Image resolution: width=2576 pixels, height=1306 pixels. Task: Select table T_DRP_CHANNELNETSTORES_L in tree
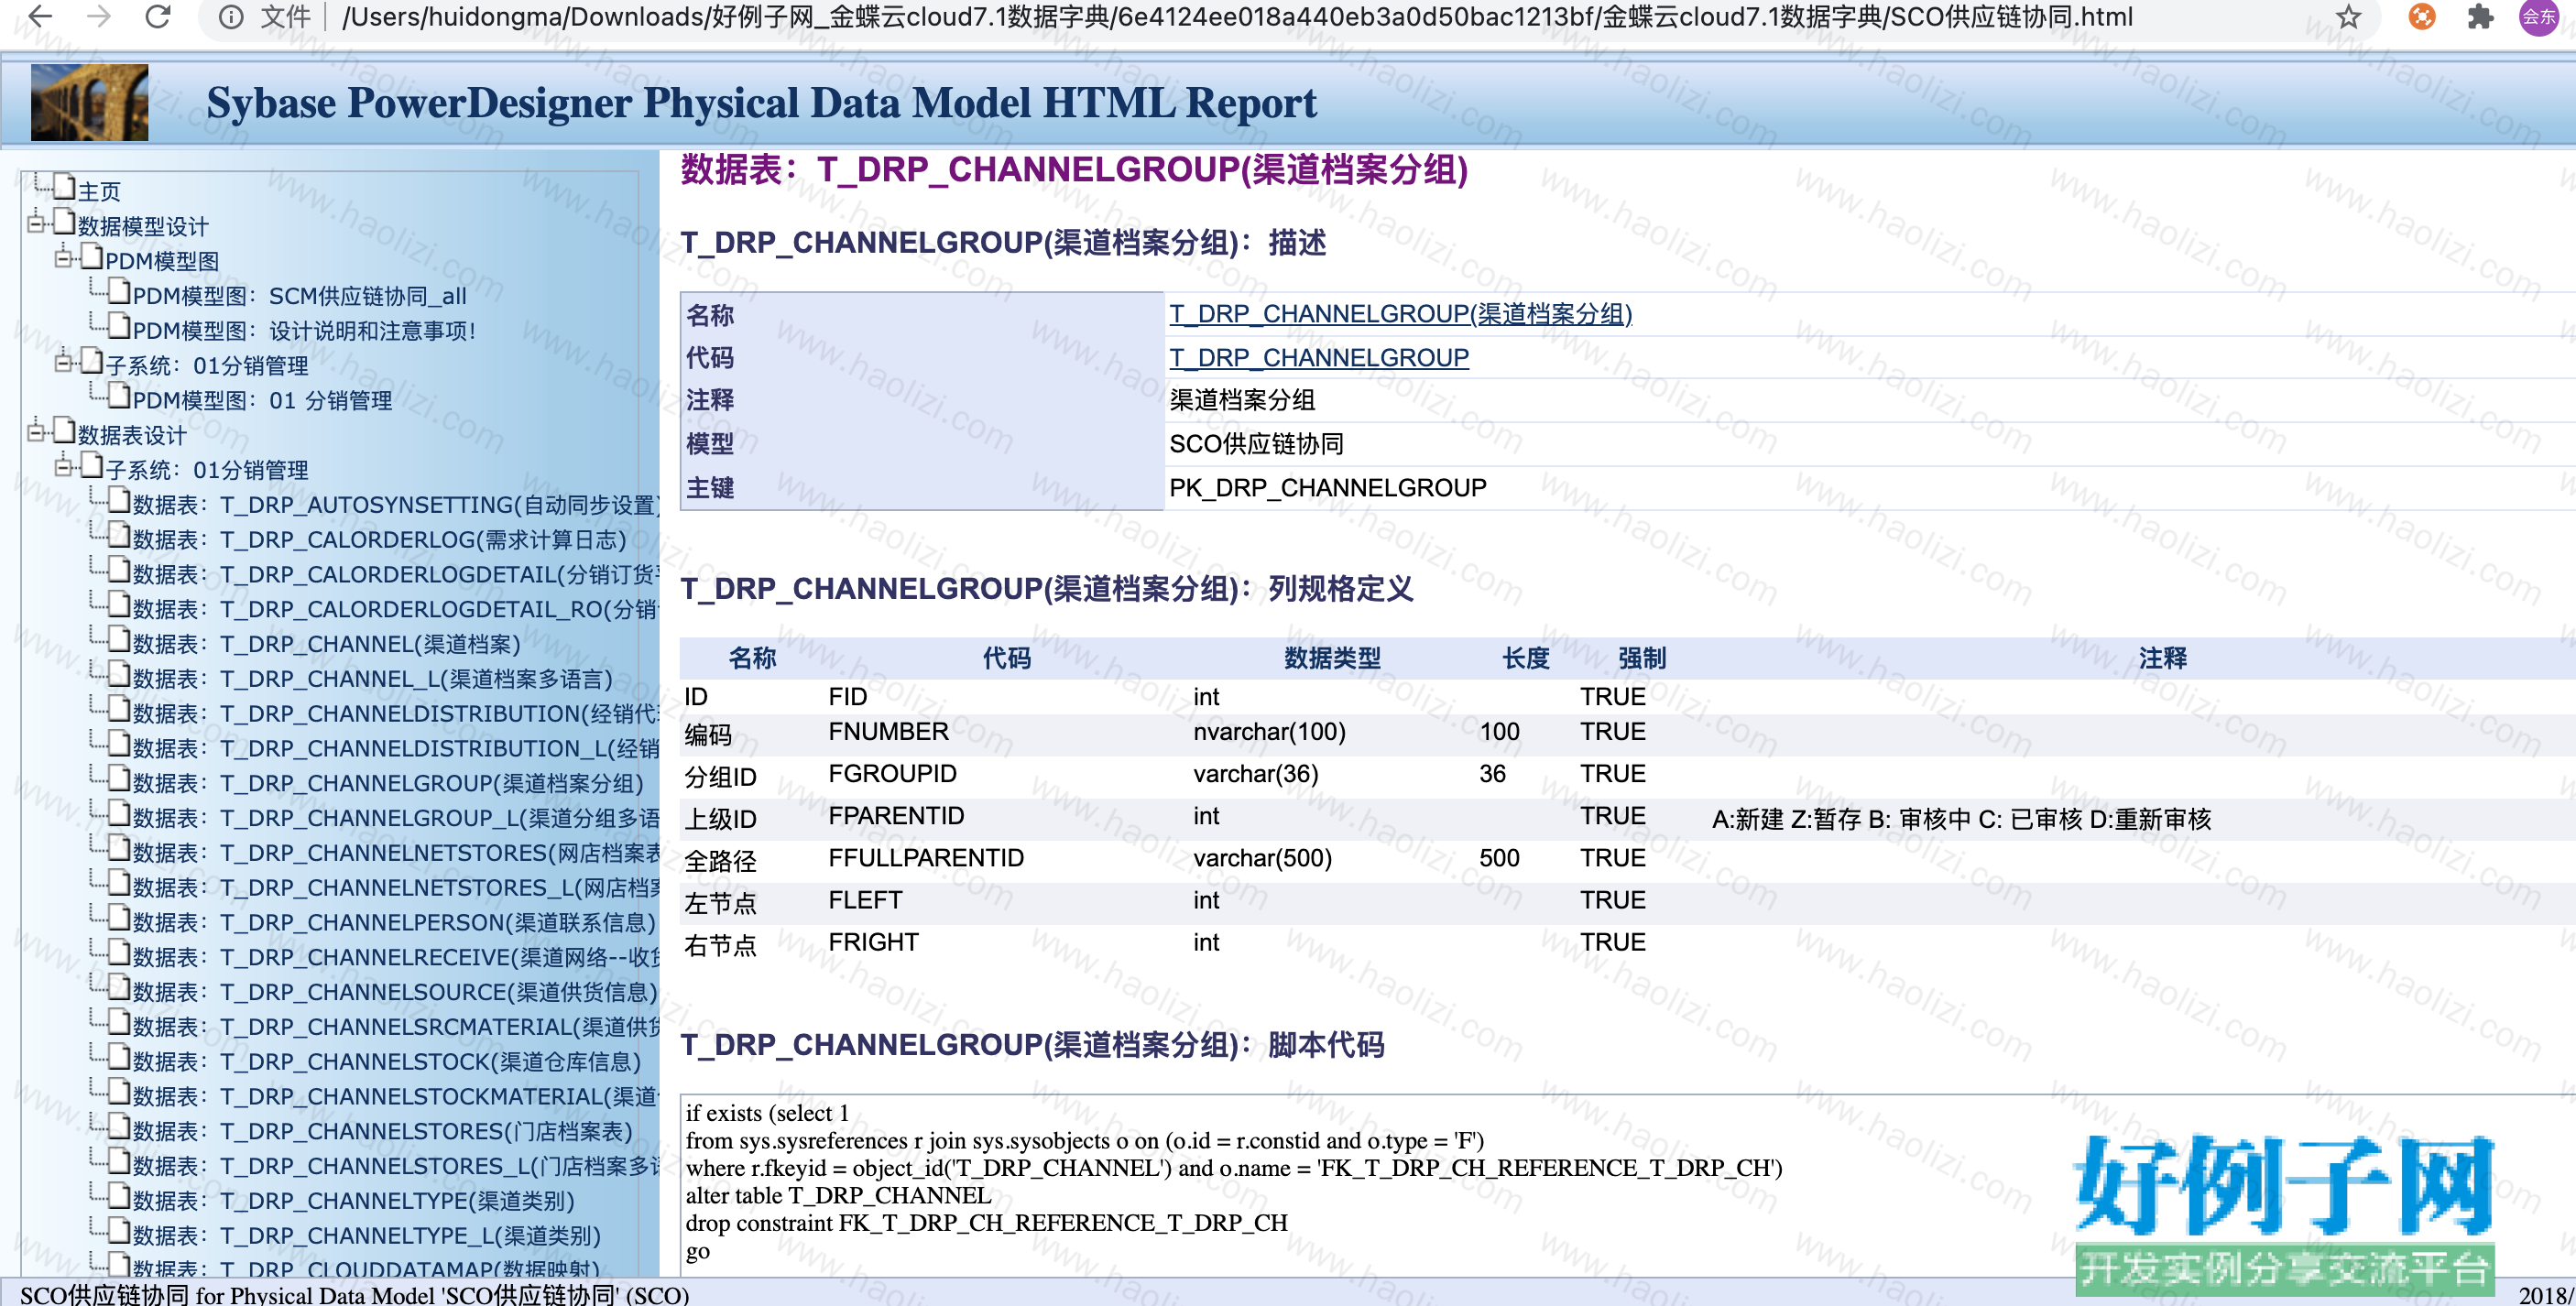(x=396, y=888)
